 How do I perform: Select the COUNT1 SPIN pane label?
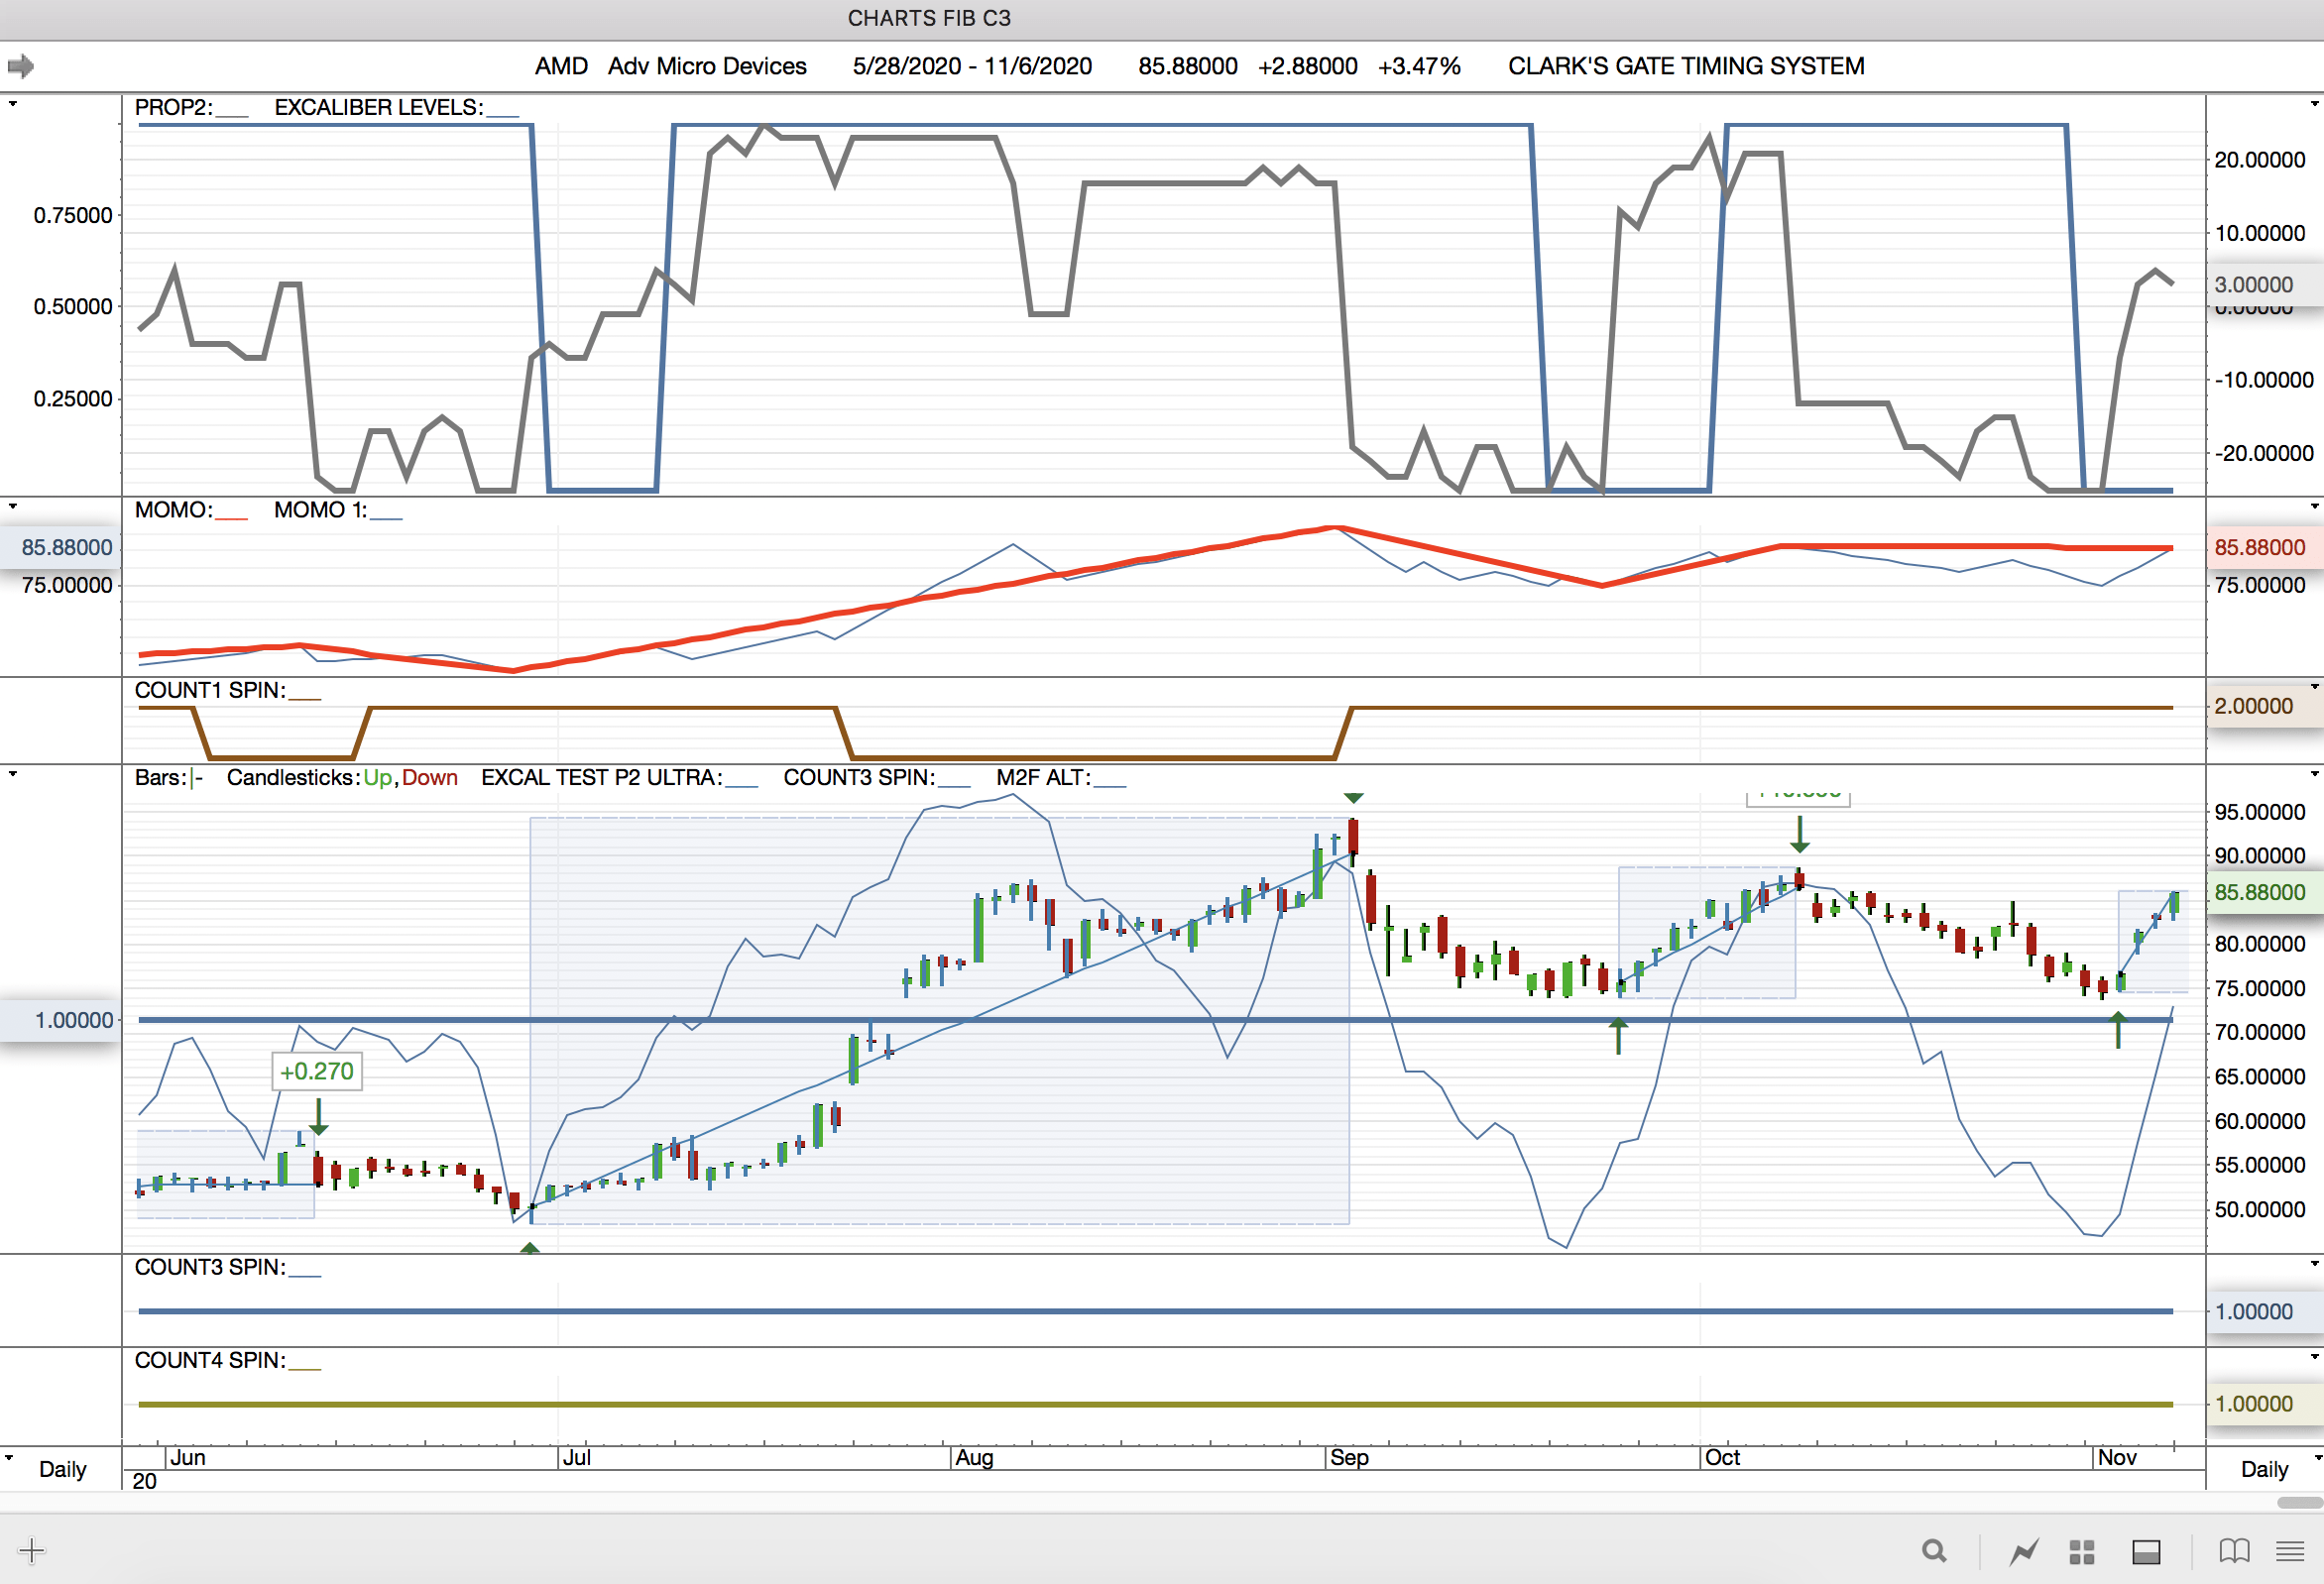[210, 690]
